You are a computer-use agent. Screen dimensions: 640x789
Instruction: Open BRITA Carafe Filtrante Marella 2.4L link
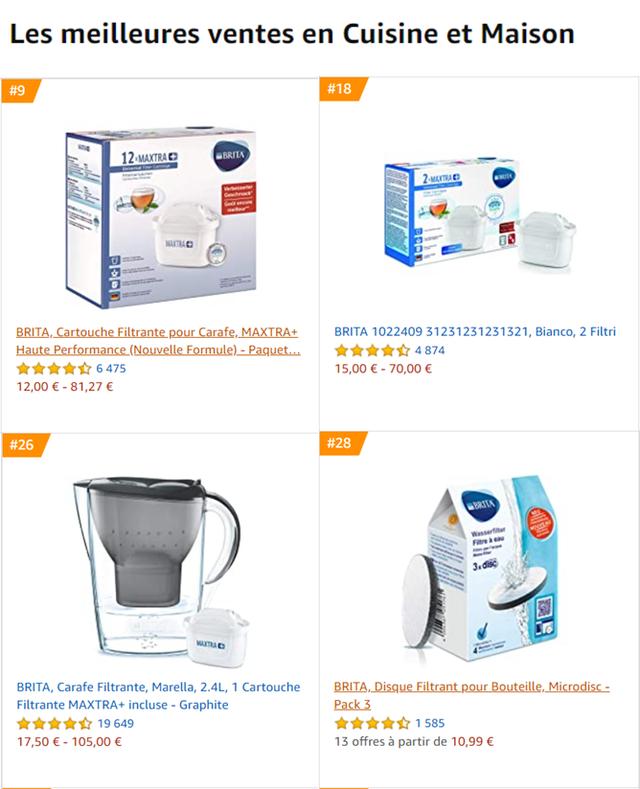click(158, 696)
